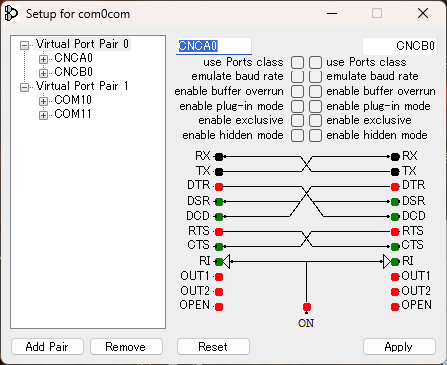Select CNCB0 port in tree

click(73, 72)
